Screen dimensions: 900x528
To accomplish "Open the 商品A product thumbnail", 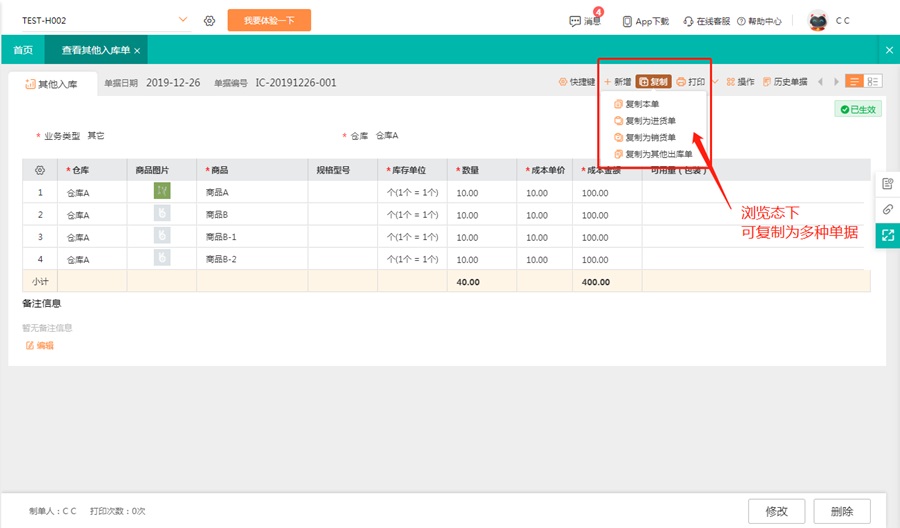I will tap(162, 191).
